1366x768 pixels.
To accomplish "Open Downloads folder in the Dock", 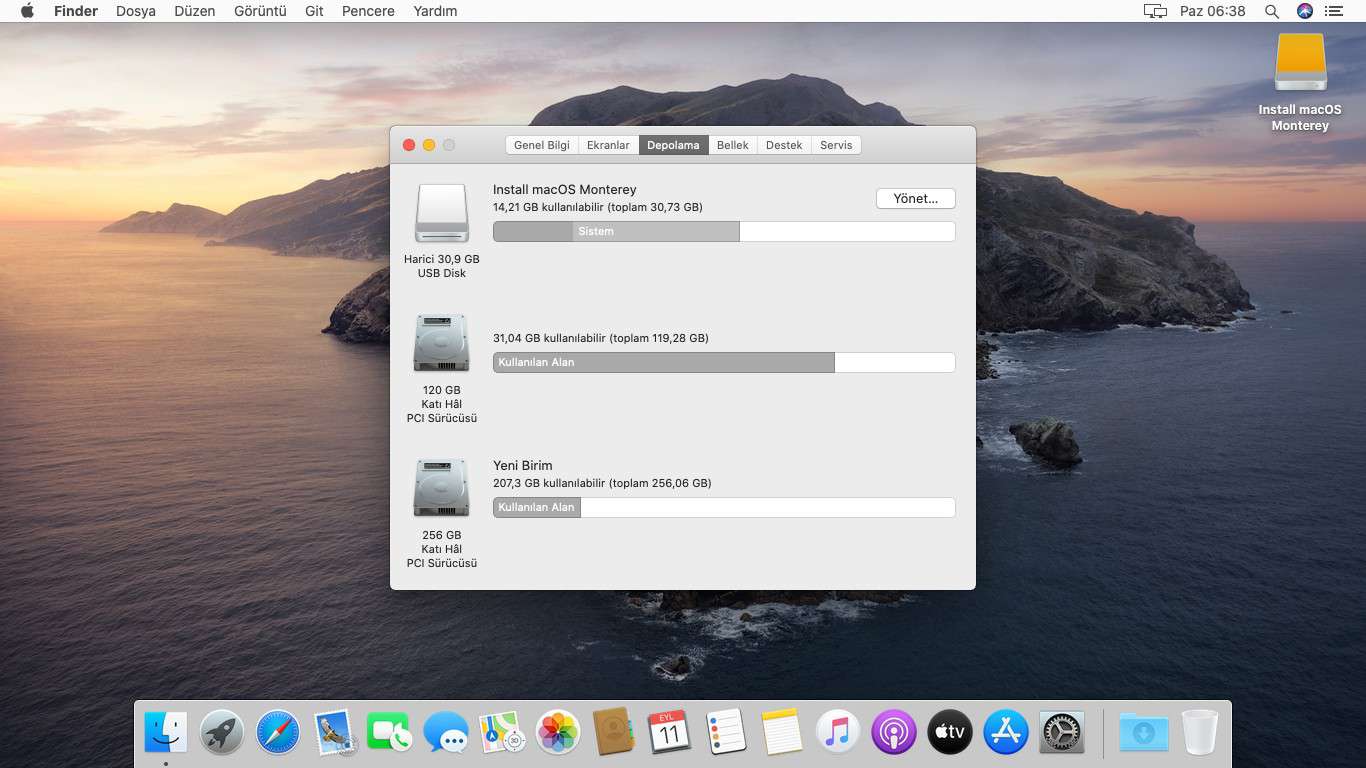I will tap(1143, 732).
